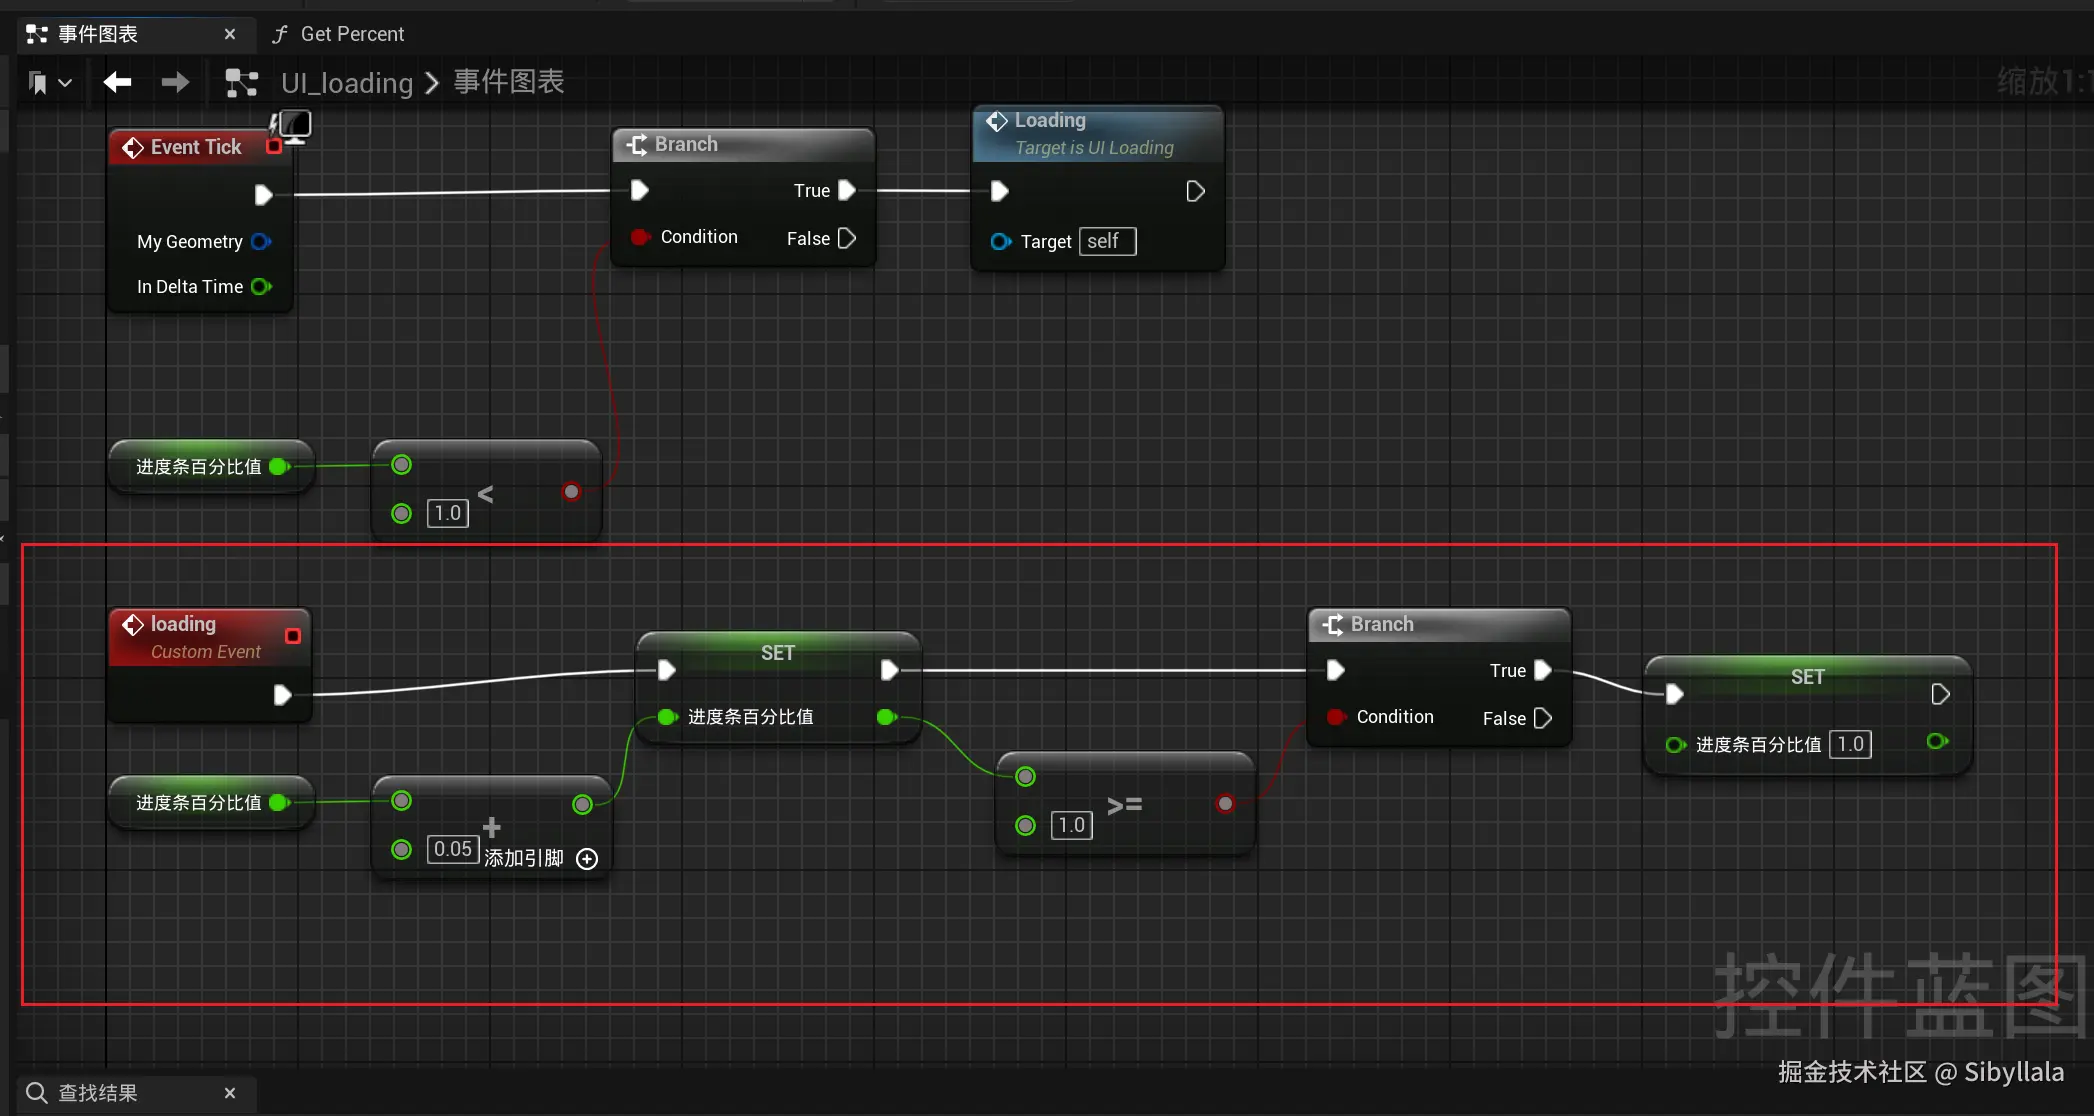Screen dimensions: 2094x1116
Task: Click the forward navigation arrow
Action: pos(175,82)
